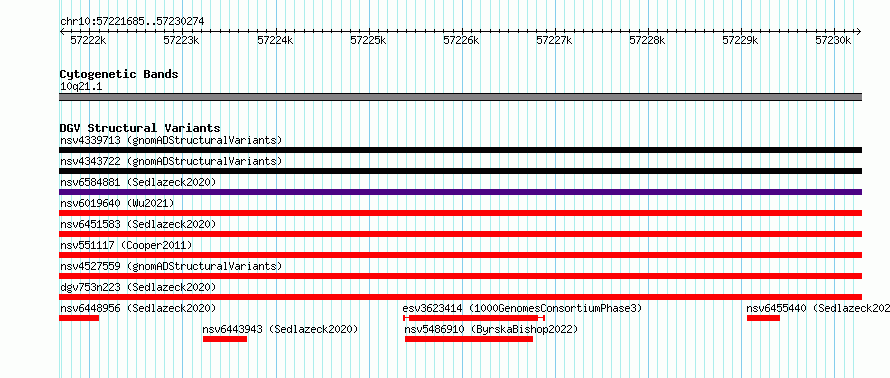The width and height of the screenshot is (890, 378).
Task: Open variant label nsv6443943 (Sedlazeck2020)
Action: 280,329
